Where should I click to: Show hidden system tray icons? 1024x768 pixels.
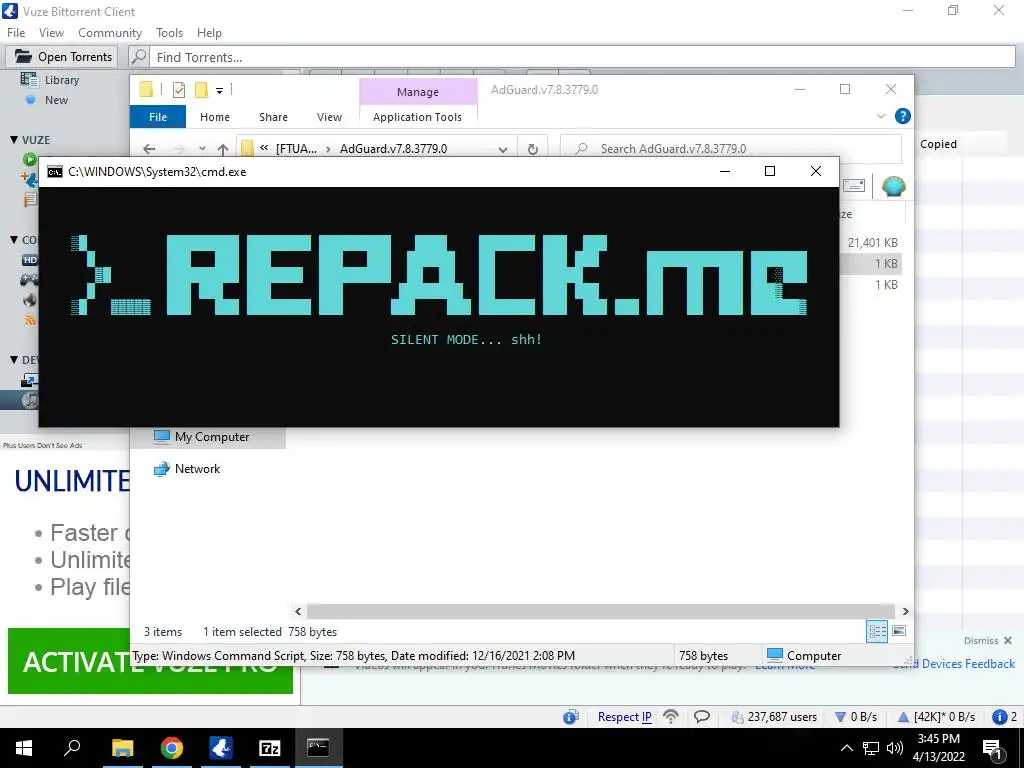846,748
